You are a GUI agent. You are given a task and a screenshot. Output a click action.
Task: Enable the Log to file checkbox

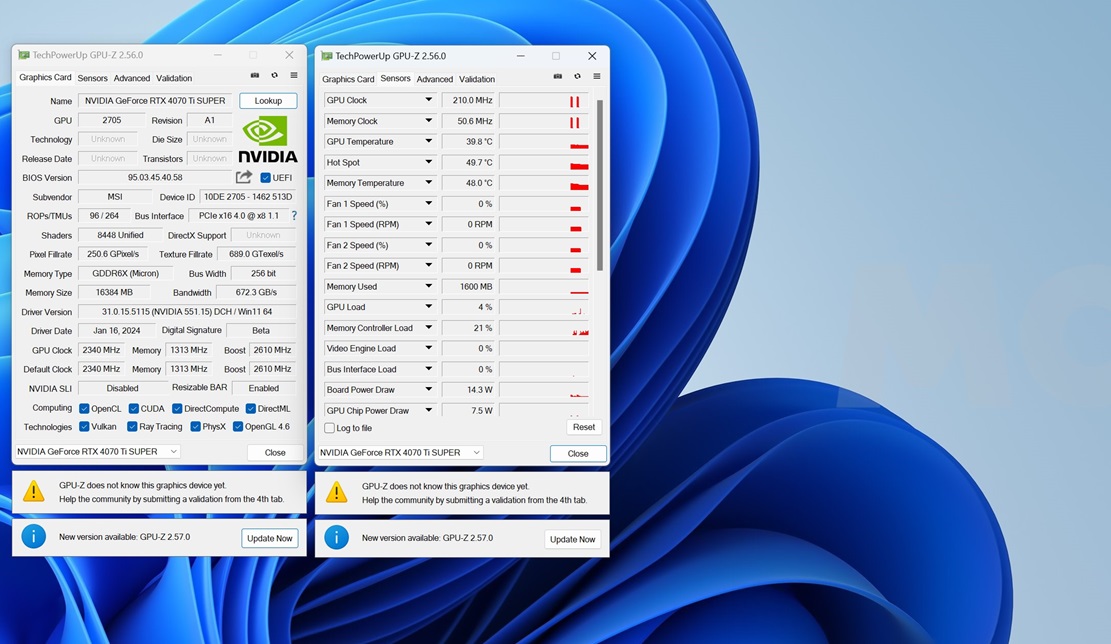[x=330, y=428]
